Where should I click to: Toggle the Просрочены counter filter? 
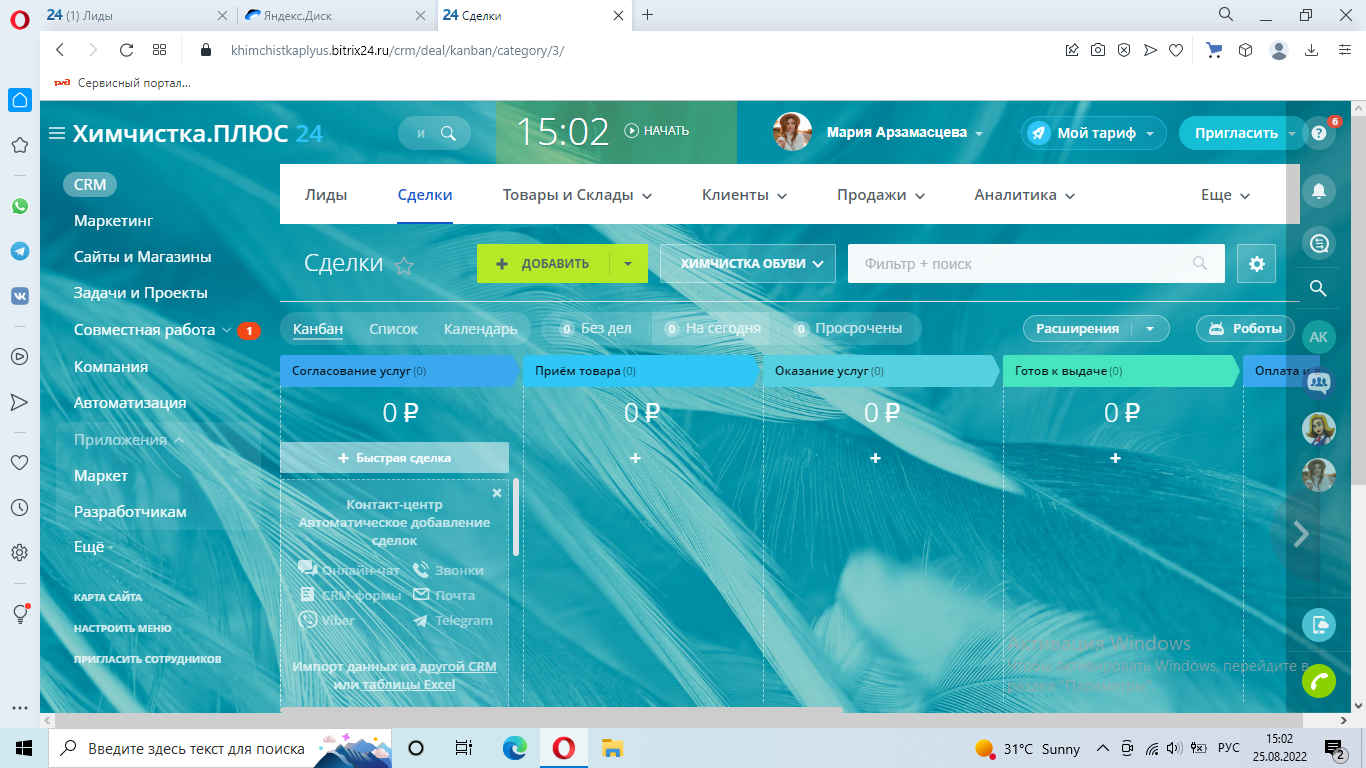click(x=847, y=329)
